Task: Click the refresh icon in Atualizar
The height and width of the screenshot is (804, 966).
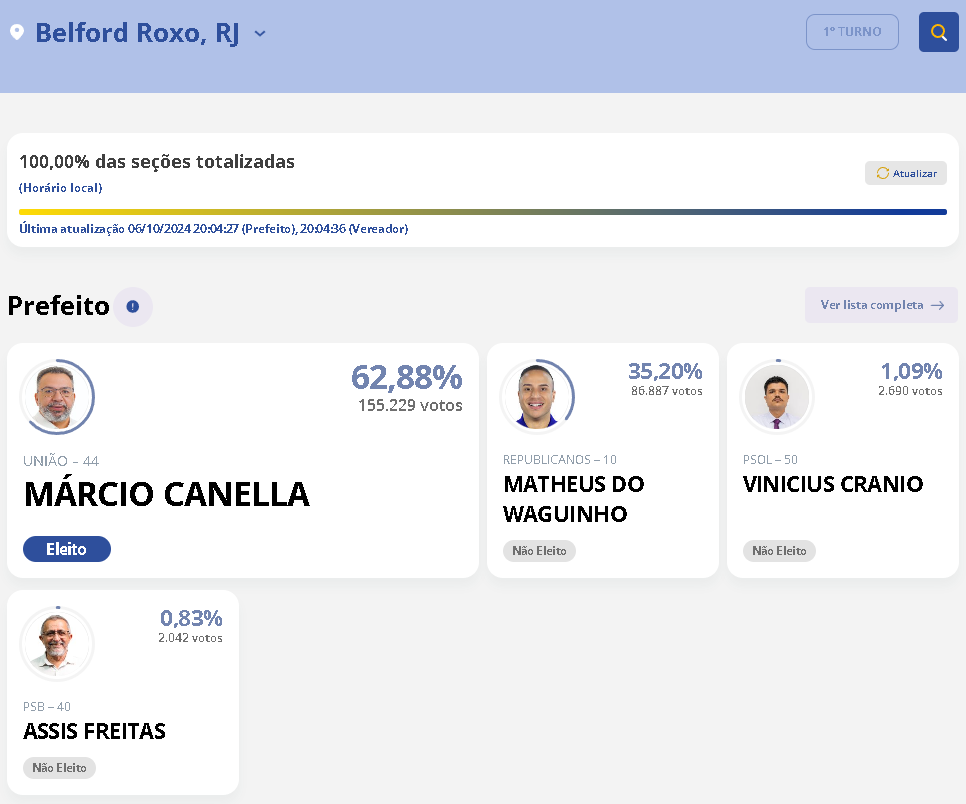Action: tap(883, 173)
